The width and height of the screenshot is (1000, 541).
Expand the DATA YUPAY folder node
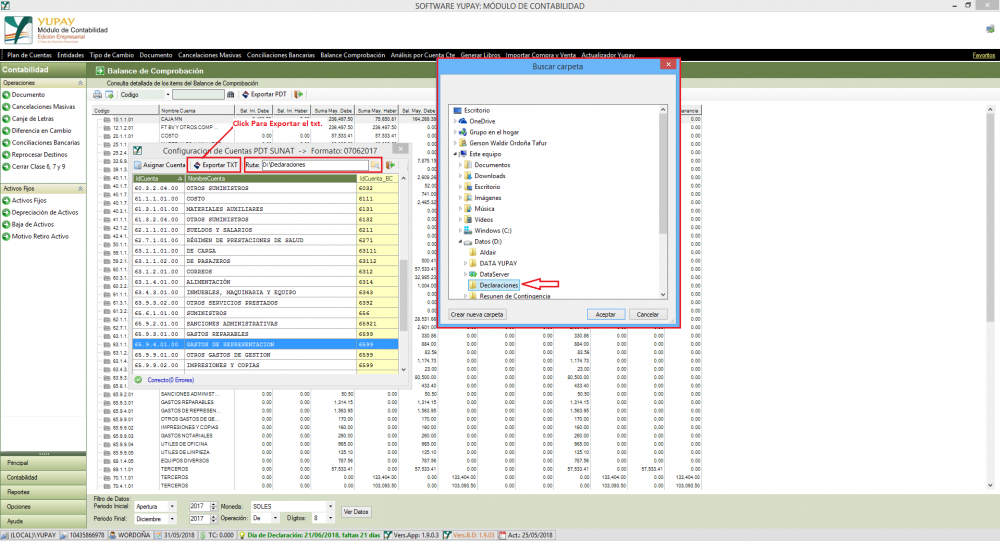(466, 263)
